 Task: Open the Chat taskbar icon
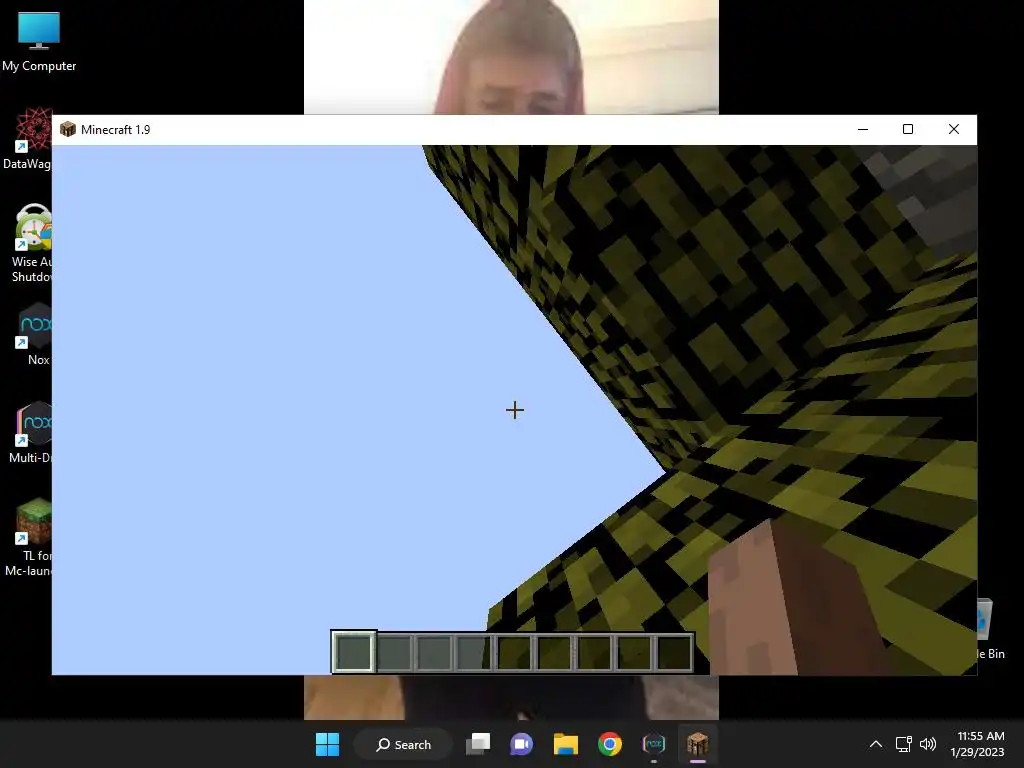[521, 744]
